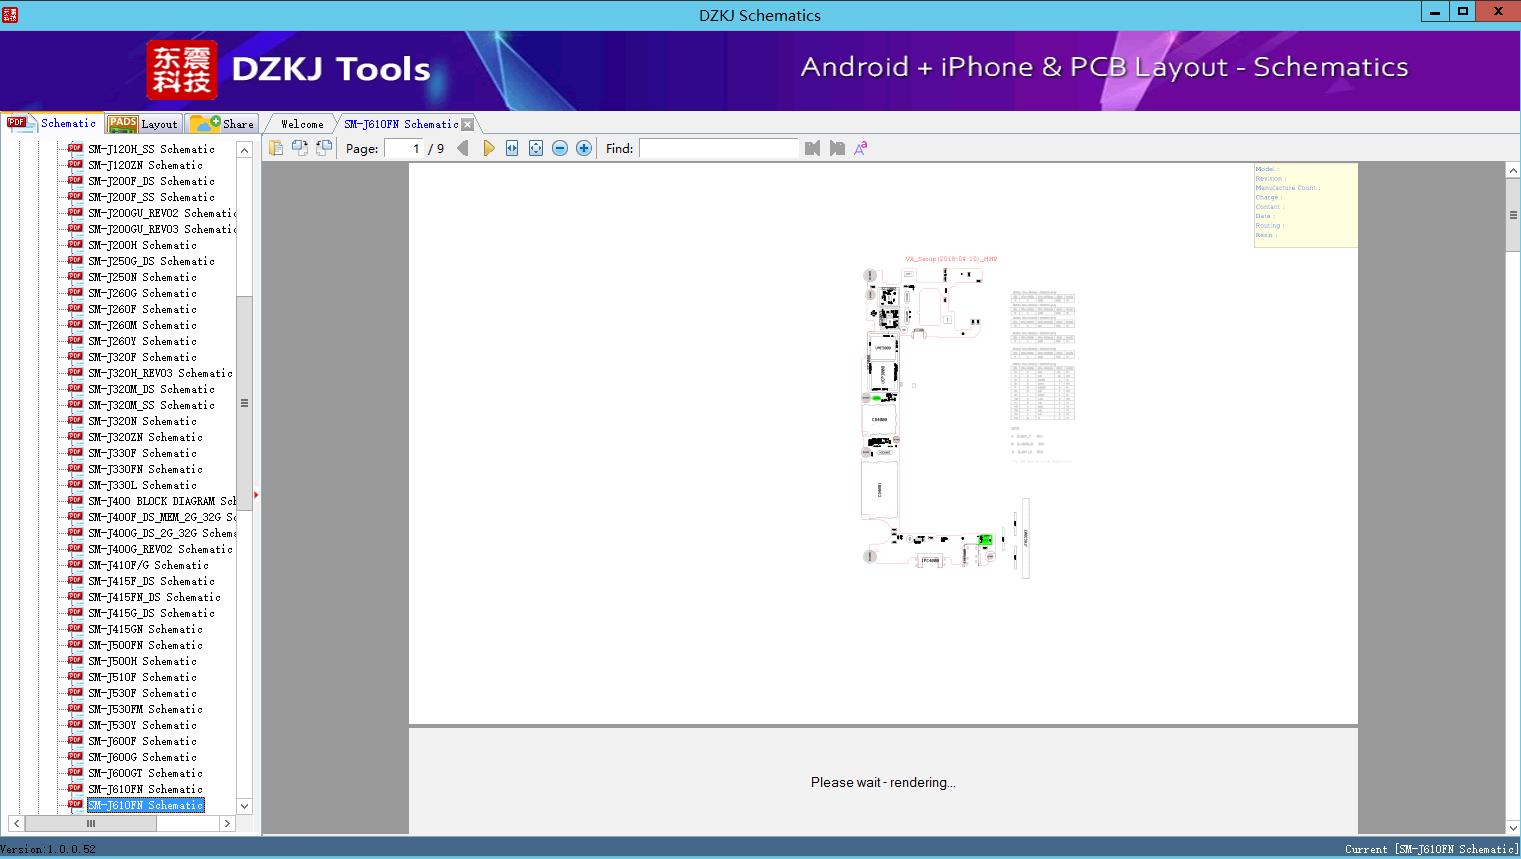Image resolution: width=1521 pixels, height=859 pixels.
Task: Open SM-J120ZN Schematic
Action: click(x=145, y=165)
